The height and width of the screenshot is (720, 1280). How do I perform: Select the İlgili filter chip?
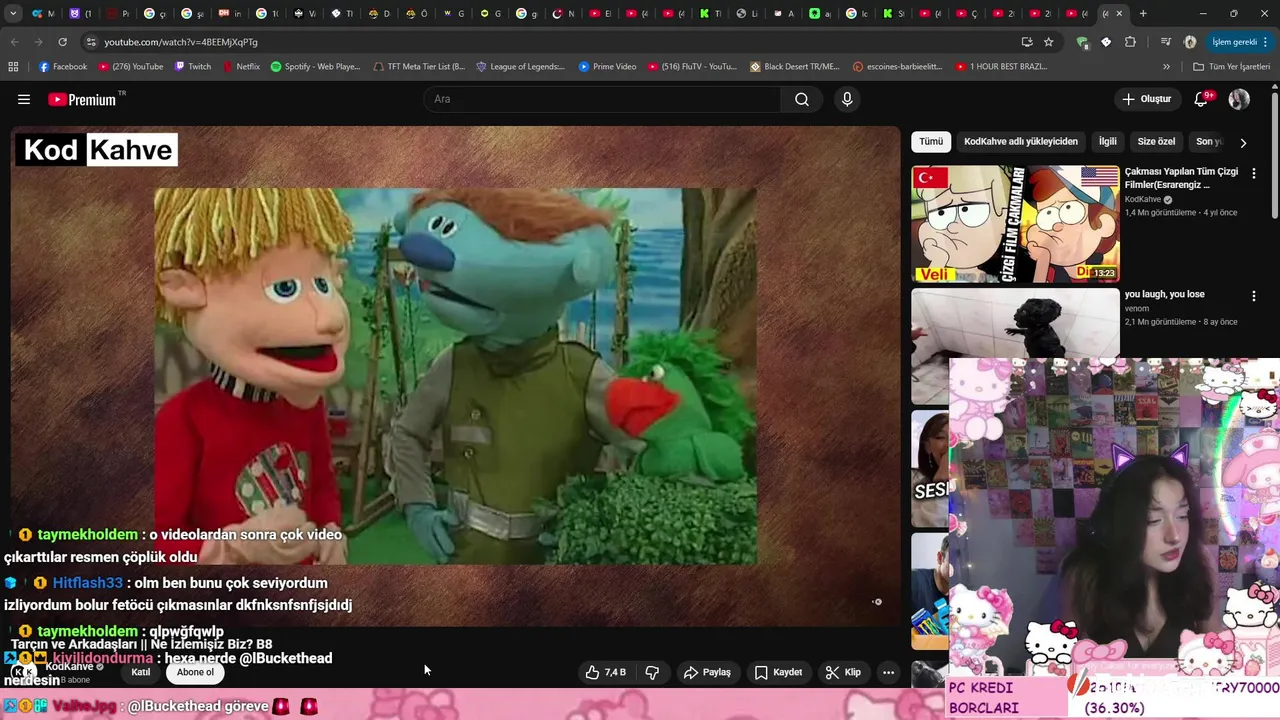click(x=1108, y=142)
